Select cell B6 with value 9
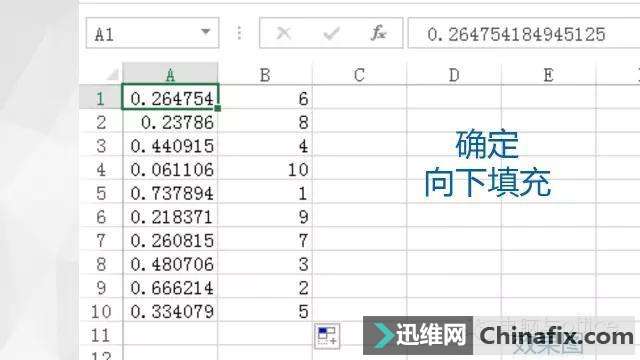The image size is (640, 360). point(265,216)
